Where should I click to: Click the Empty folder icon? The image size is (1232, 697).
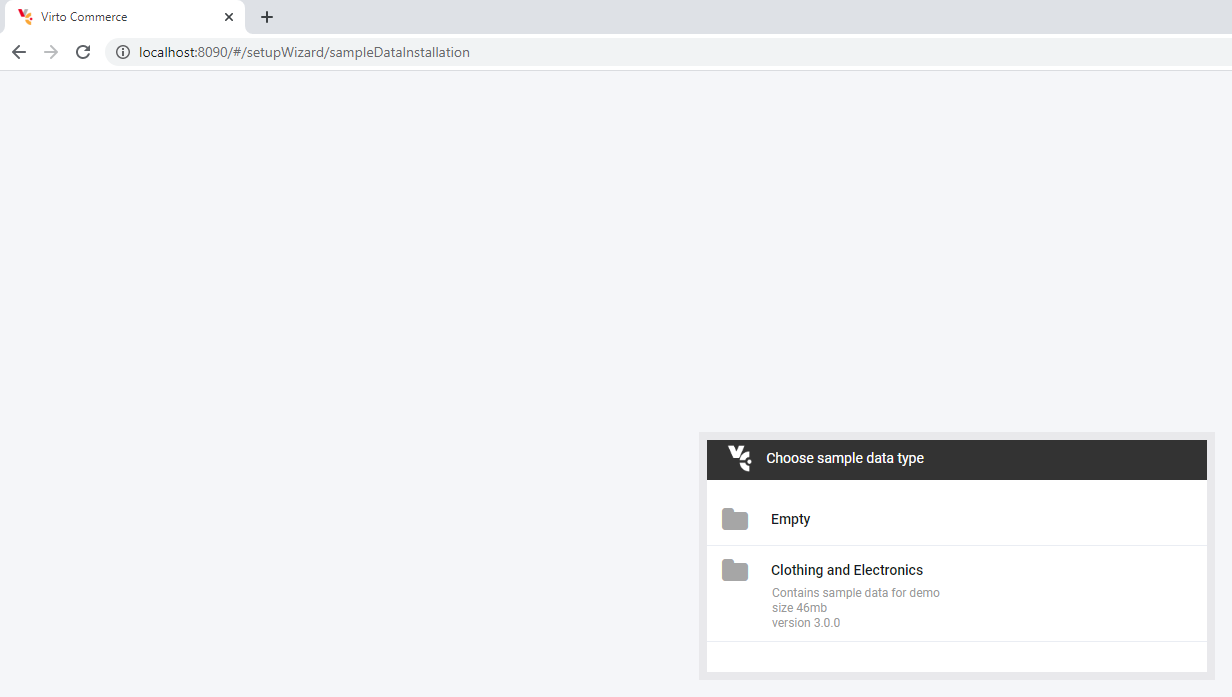[735, 519]
